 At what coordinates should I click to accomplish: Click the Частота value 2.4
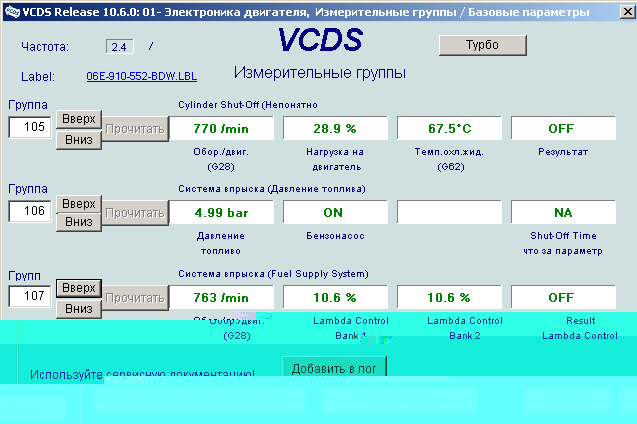119,47
